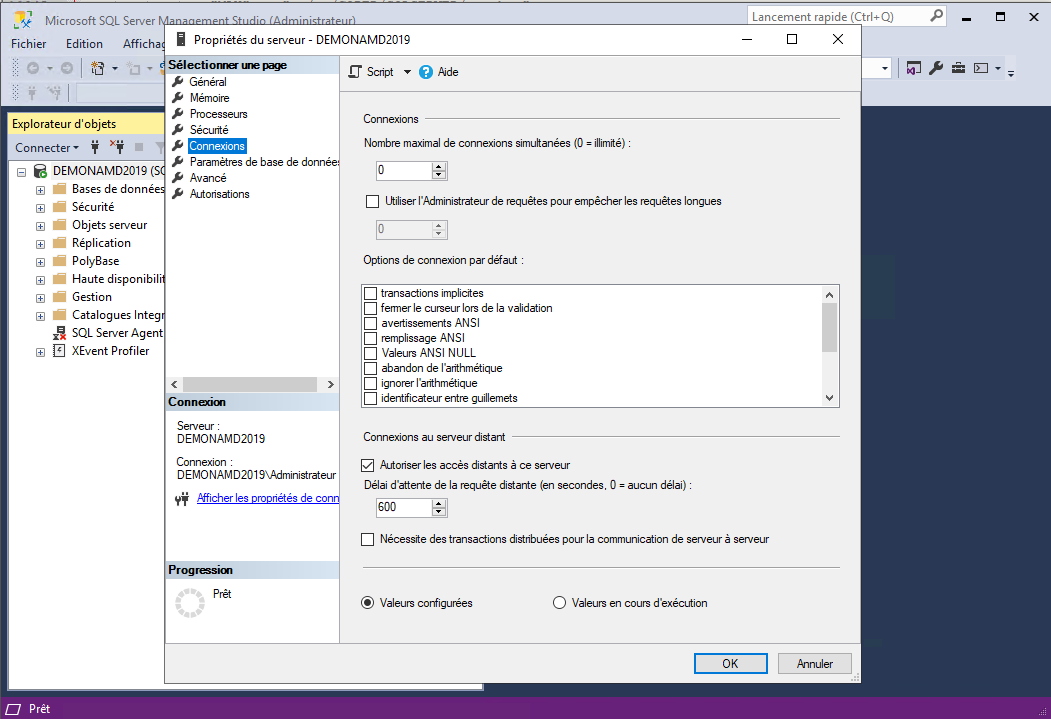Open the Script dropdown arrow
This screenshot has height=719, width=1051.
407,72
